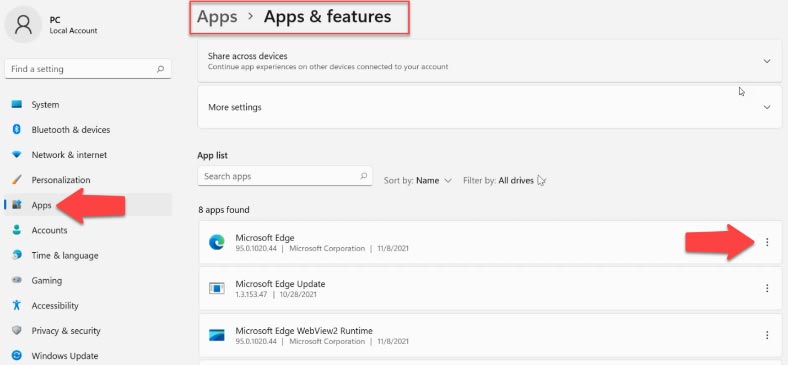788x365 pixels.
Task: Open Accessibility settings
Action: (x=55, y=306)
